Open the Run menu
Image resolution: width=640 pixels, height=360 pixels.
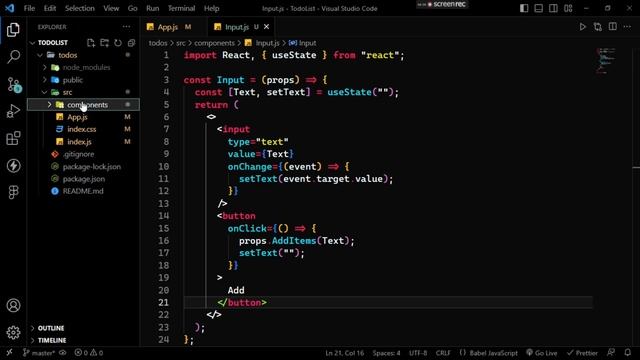[x=153, y=8]
